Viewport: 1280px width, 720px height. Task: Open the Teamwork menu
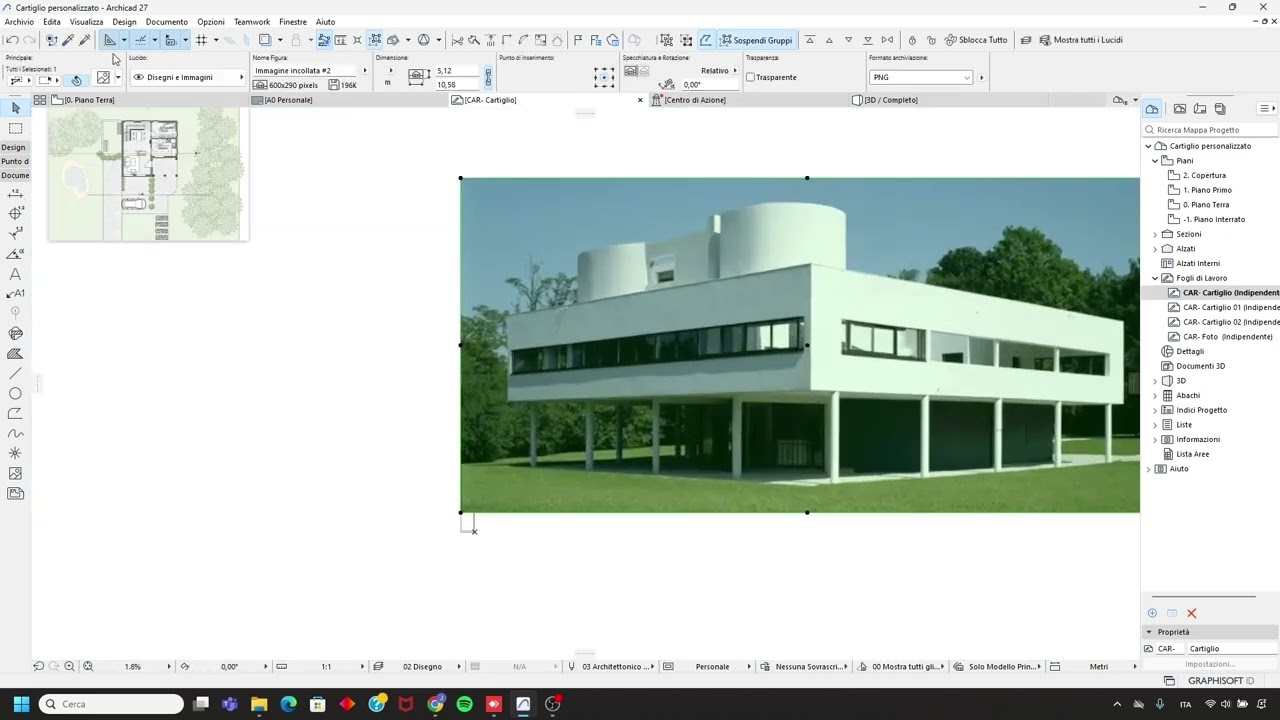coord(252,21)
